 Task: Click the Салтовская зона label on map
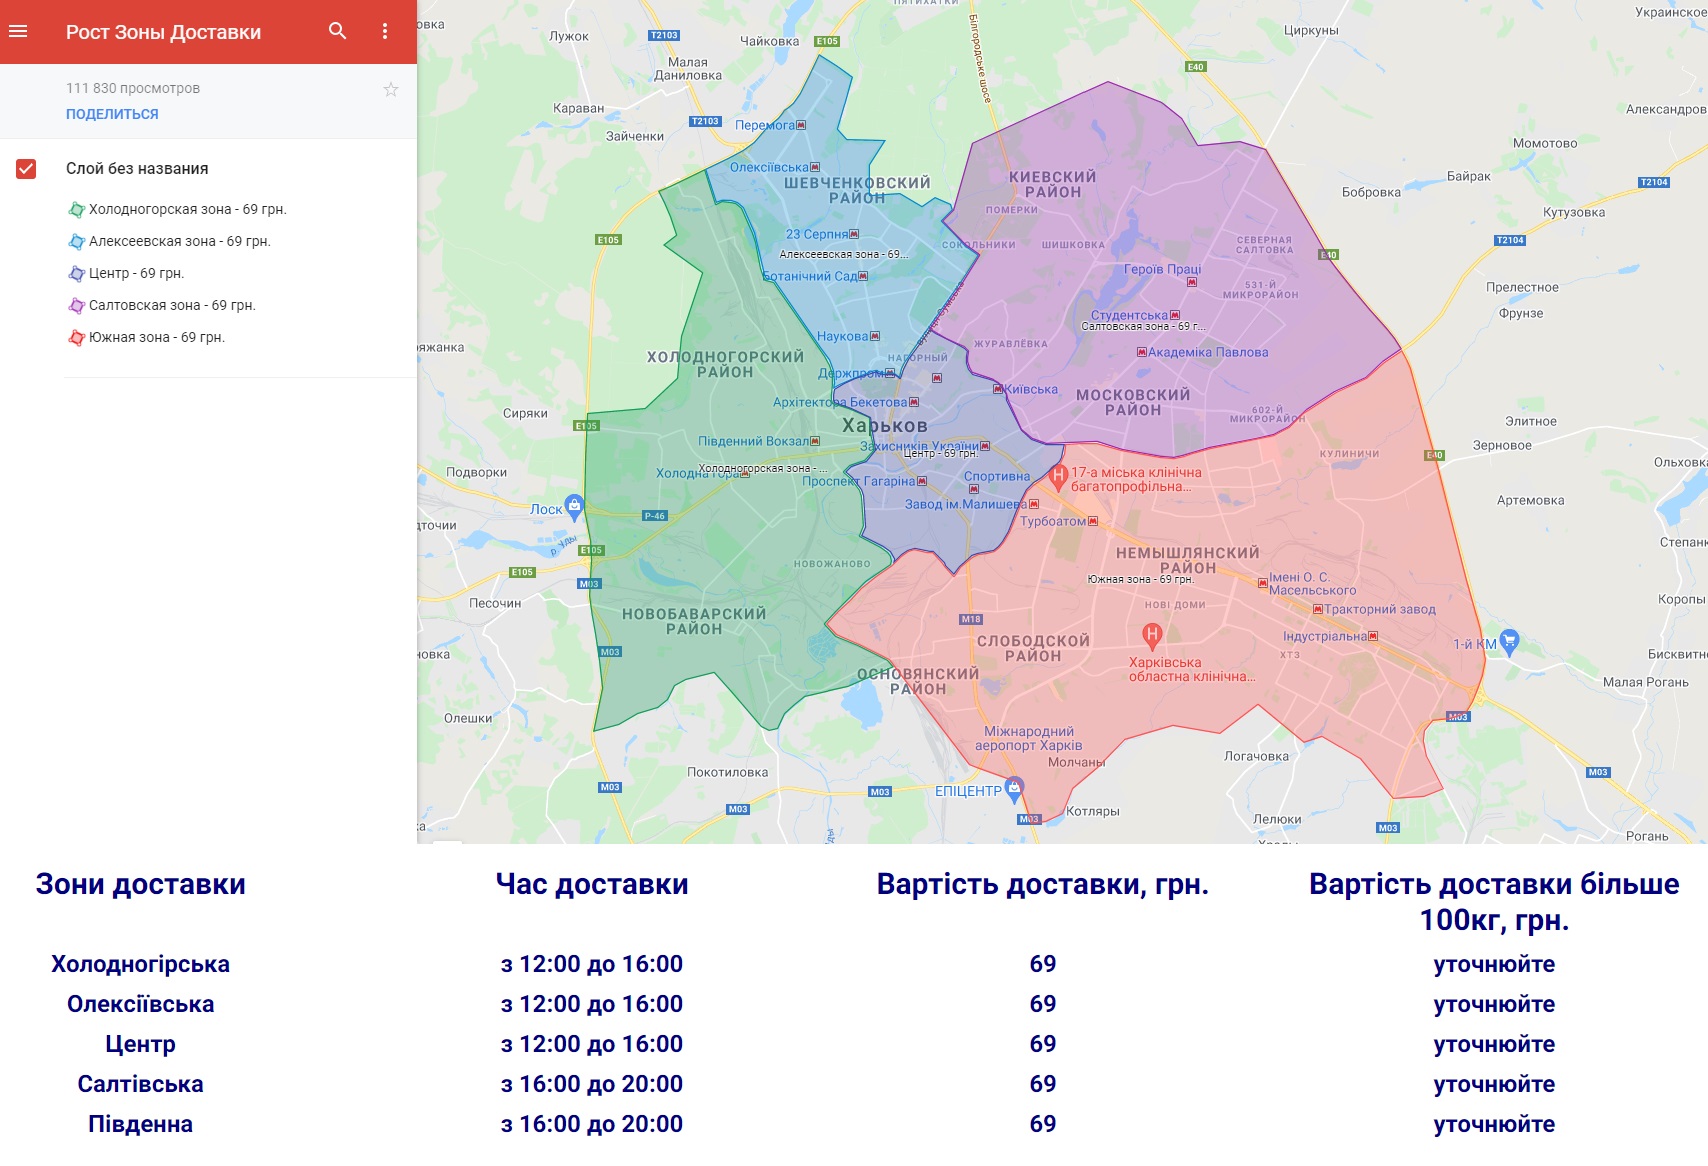[x=1143, y=326]
